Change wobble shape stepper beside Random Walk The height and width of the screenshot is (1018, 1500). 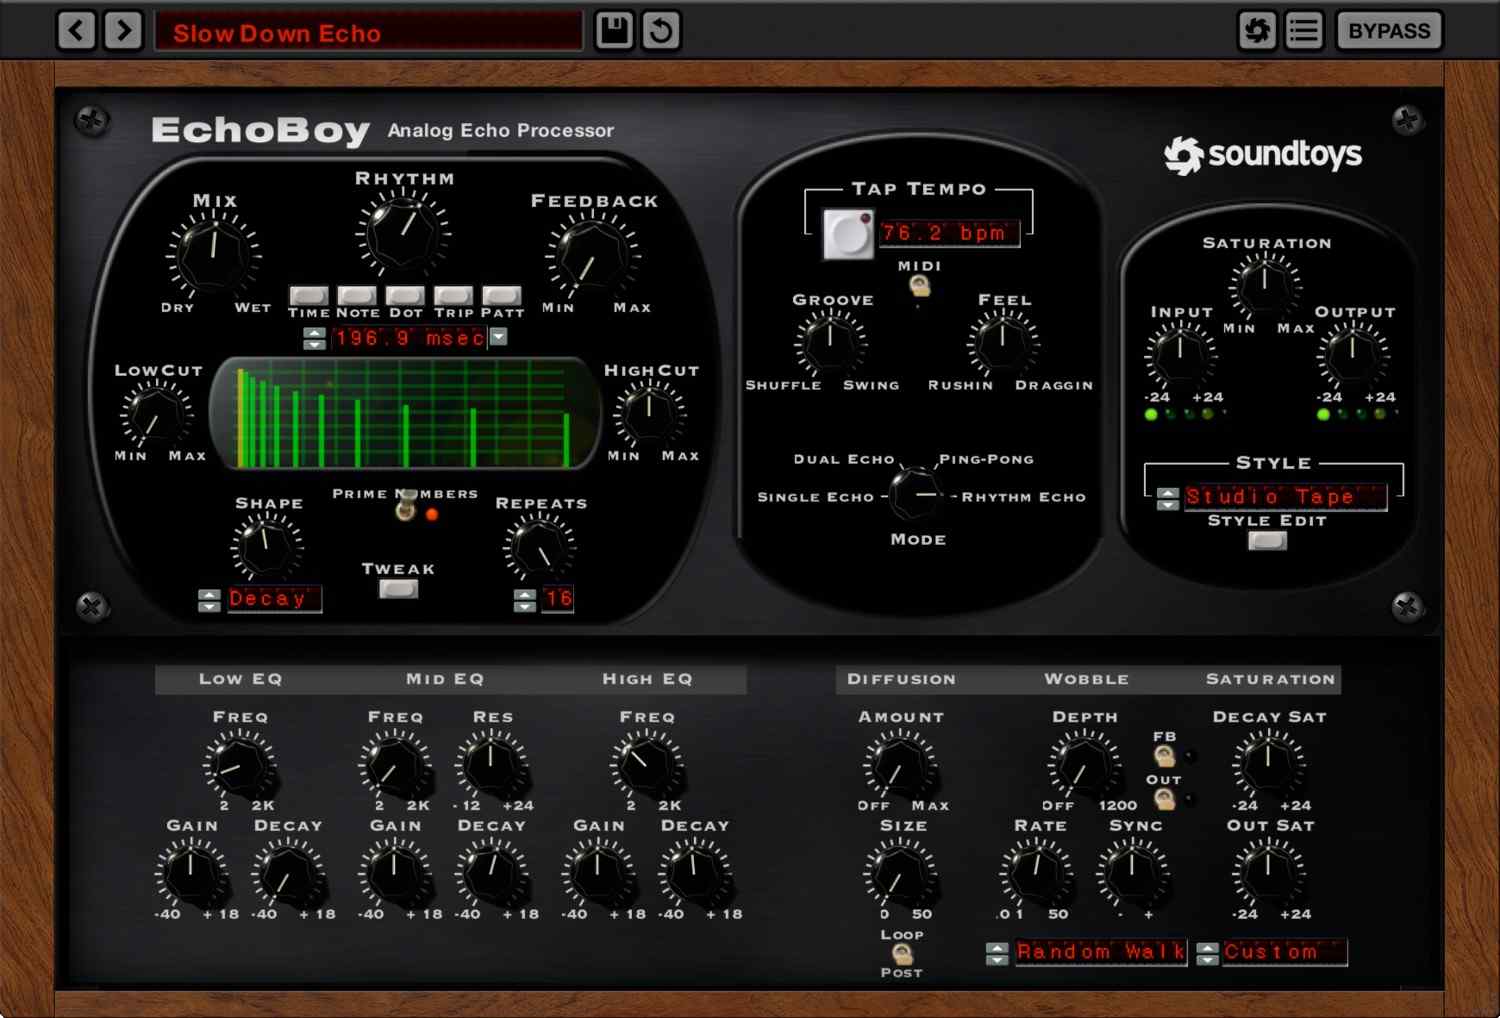pos(997,953)
